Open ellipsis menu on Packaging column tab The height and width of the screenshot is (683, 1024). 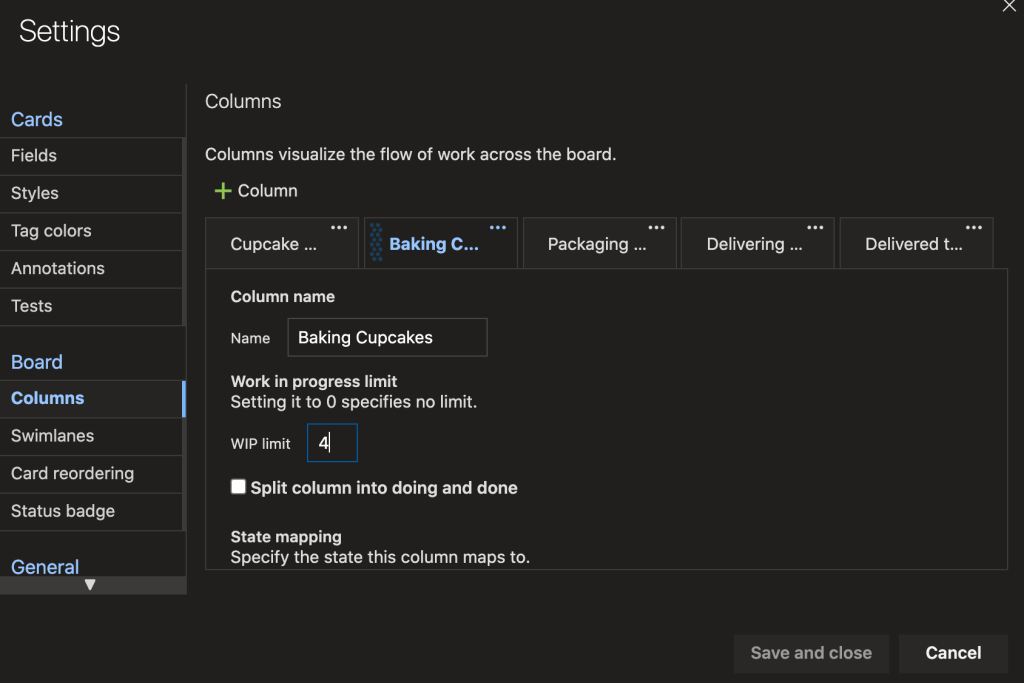[x=656, y=228]
